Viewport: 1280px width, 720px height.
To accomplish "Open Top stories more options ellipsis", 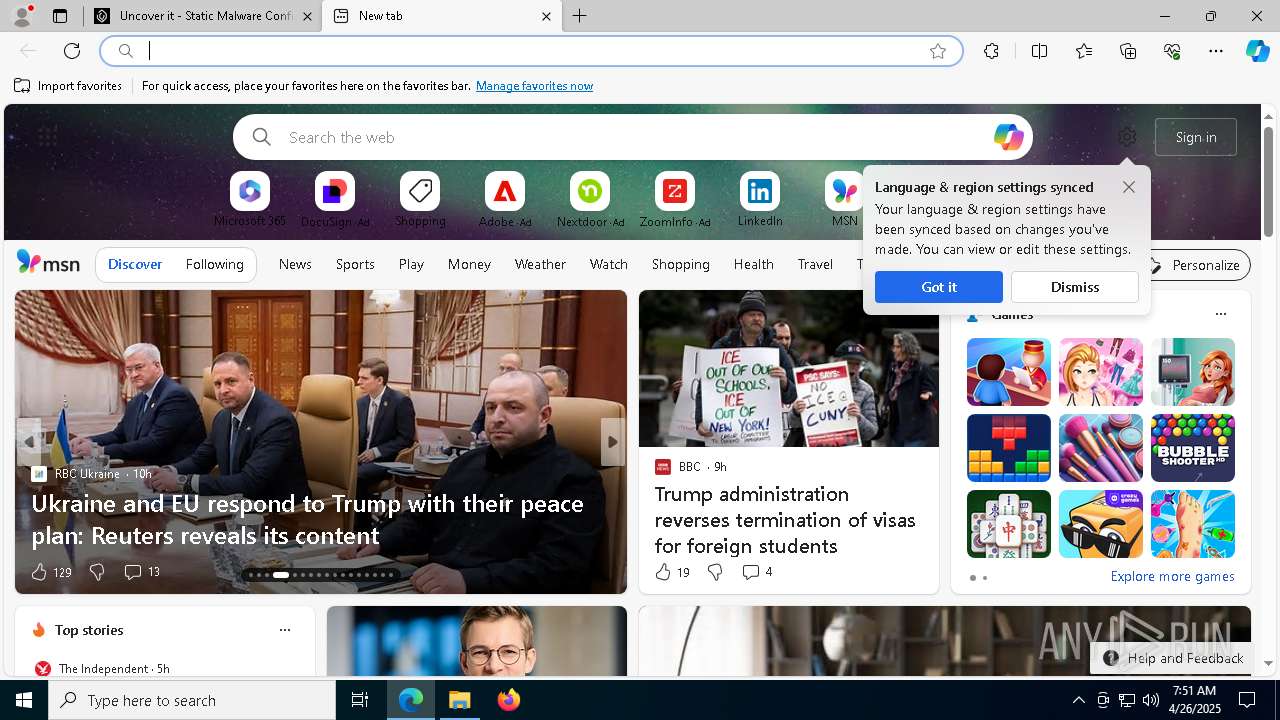I will click(x=285, y=630).
